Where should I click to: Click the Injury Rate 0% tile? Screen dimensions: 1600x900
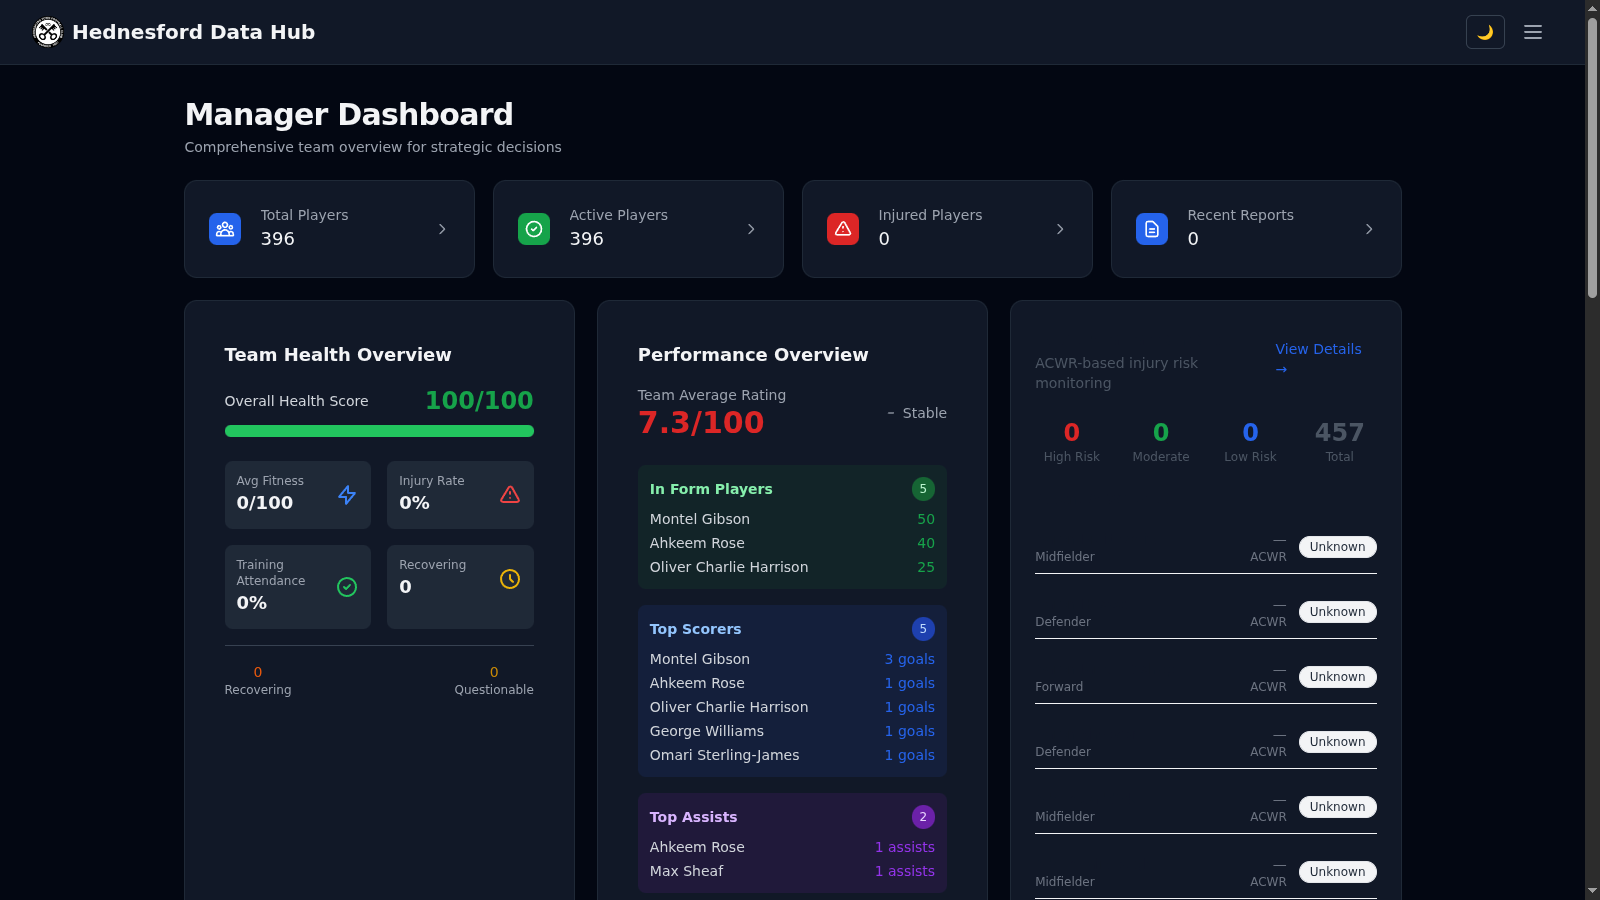pos(460,495)
